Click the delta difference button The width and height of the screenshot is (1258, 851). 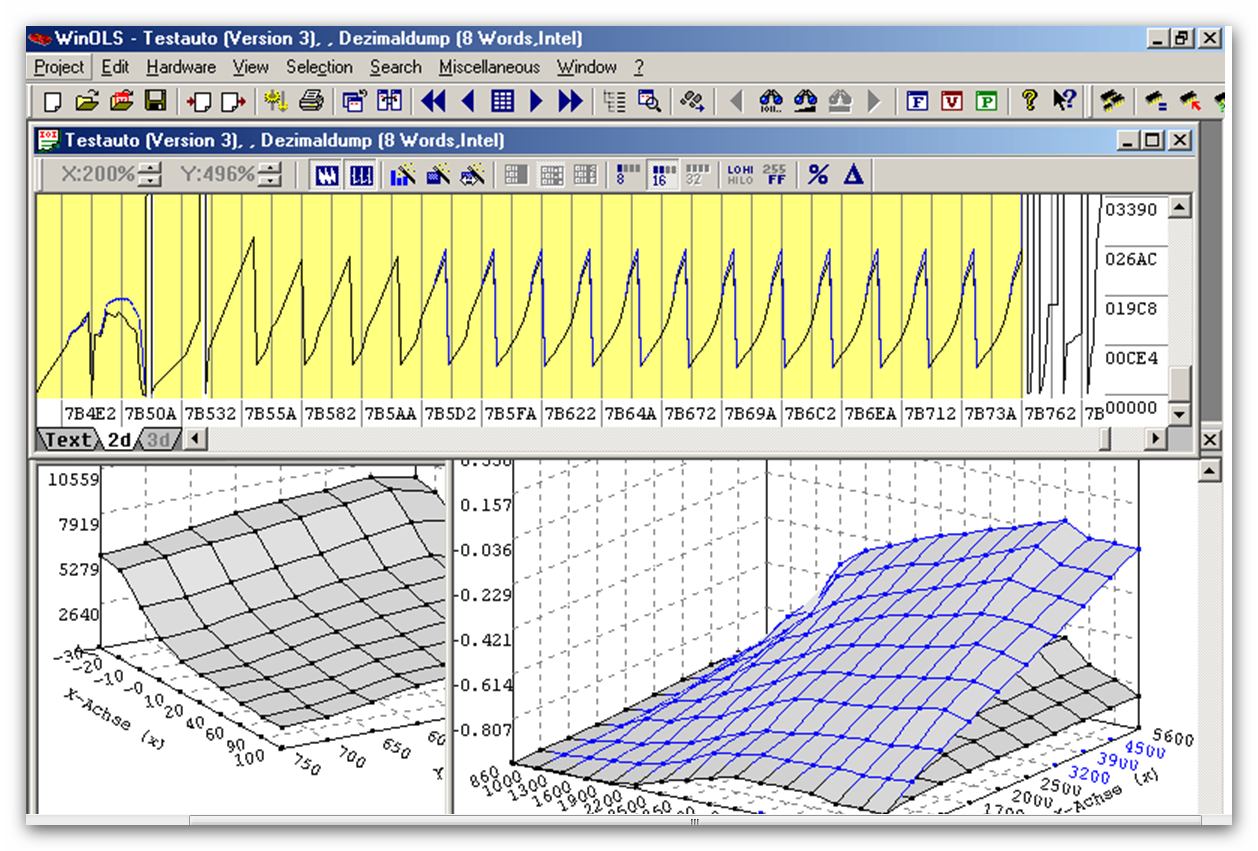[x=853, y=175]
